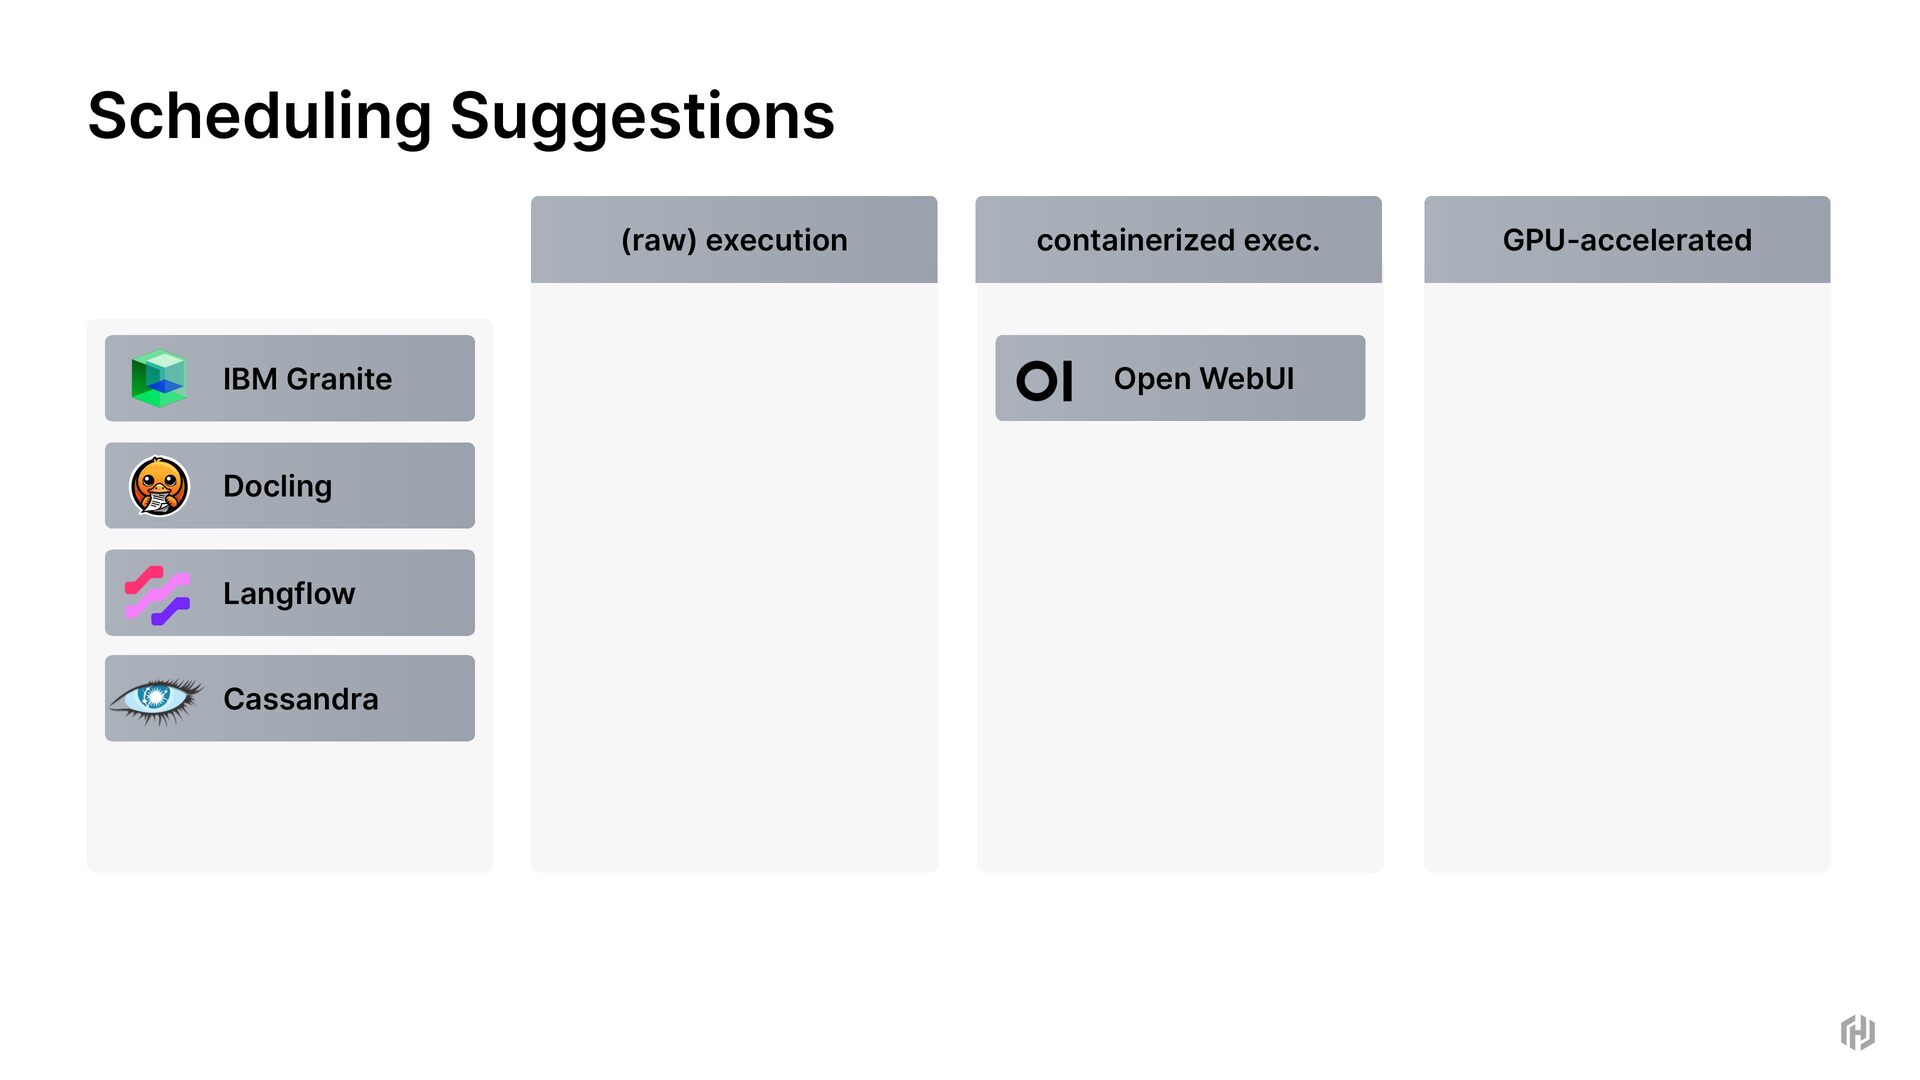Click the HashiCorp logo in the corner
Viewport: 1920px width, 1080px height.
click(1857, 1032)
